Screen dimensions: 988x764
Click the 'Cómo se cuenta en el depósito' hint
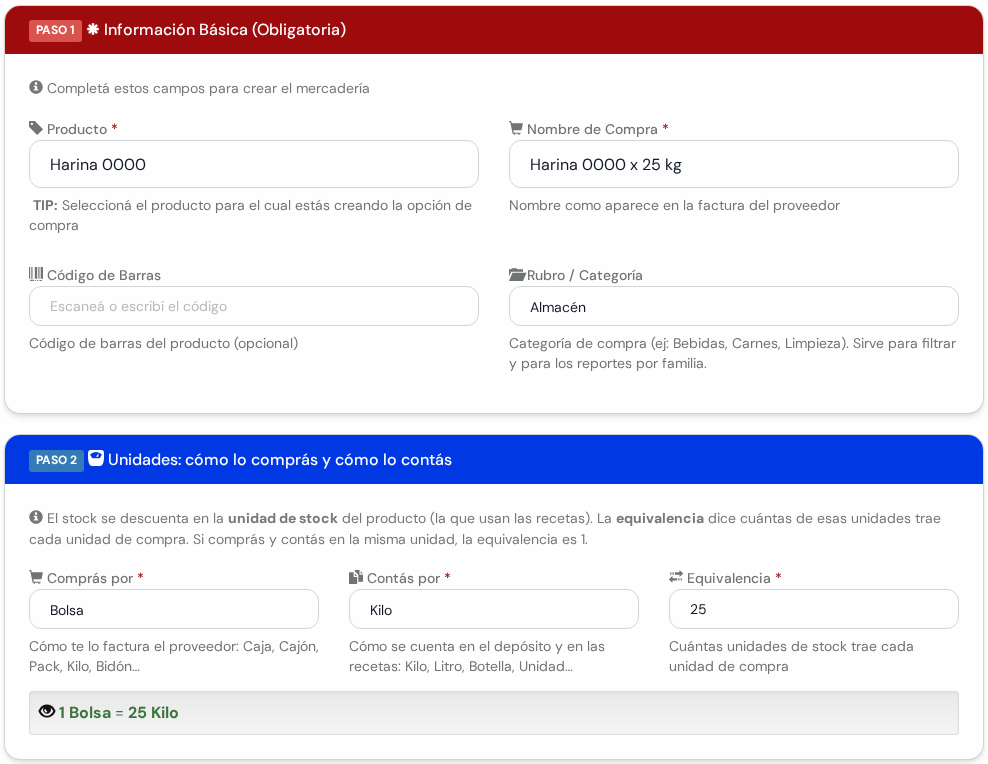[x=477, y=656]
